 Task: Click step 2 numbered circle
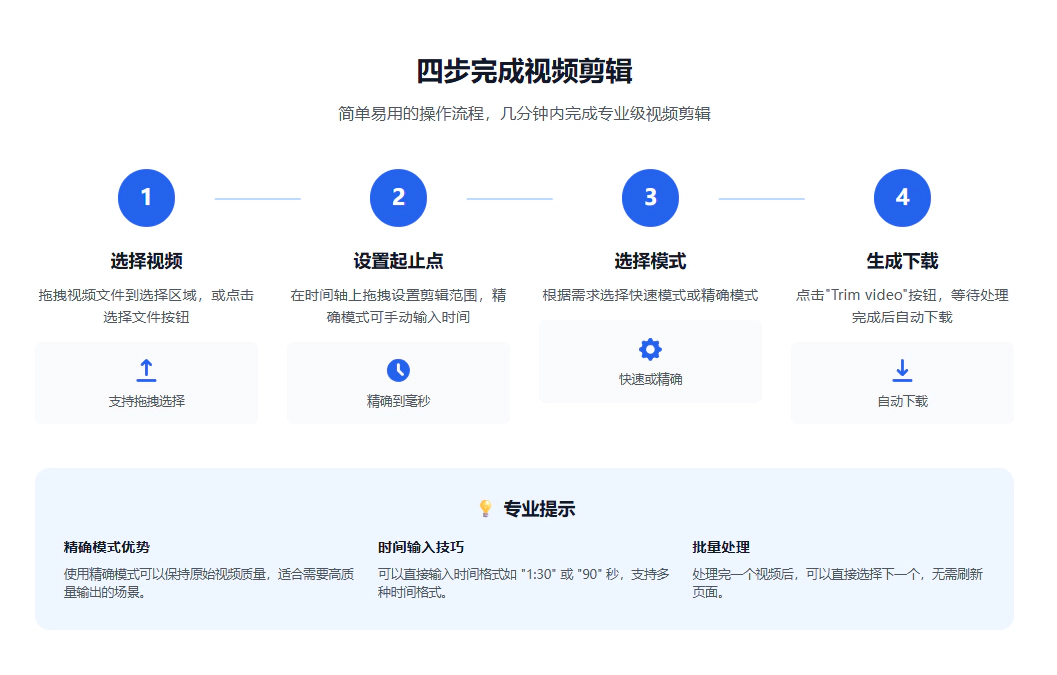pyautogui.click(x=398, y=198)
